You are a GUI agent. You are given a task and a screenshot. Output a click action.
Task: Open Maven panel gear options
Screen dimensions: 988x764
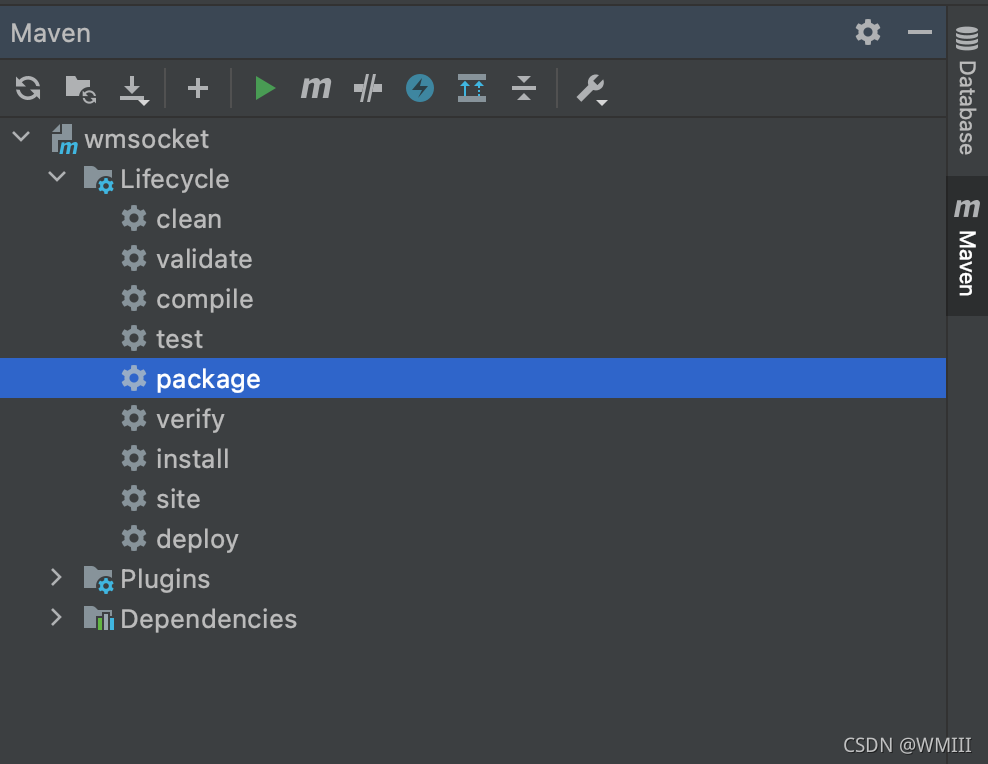(x=868, y=32)
